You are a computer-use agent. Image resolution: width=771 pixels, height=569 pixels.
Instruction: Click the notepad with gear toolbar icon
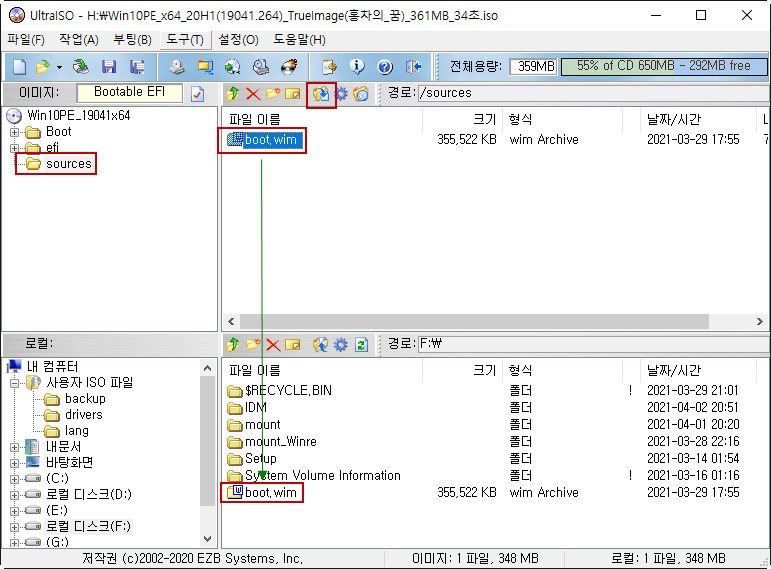pos(329,66)
